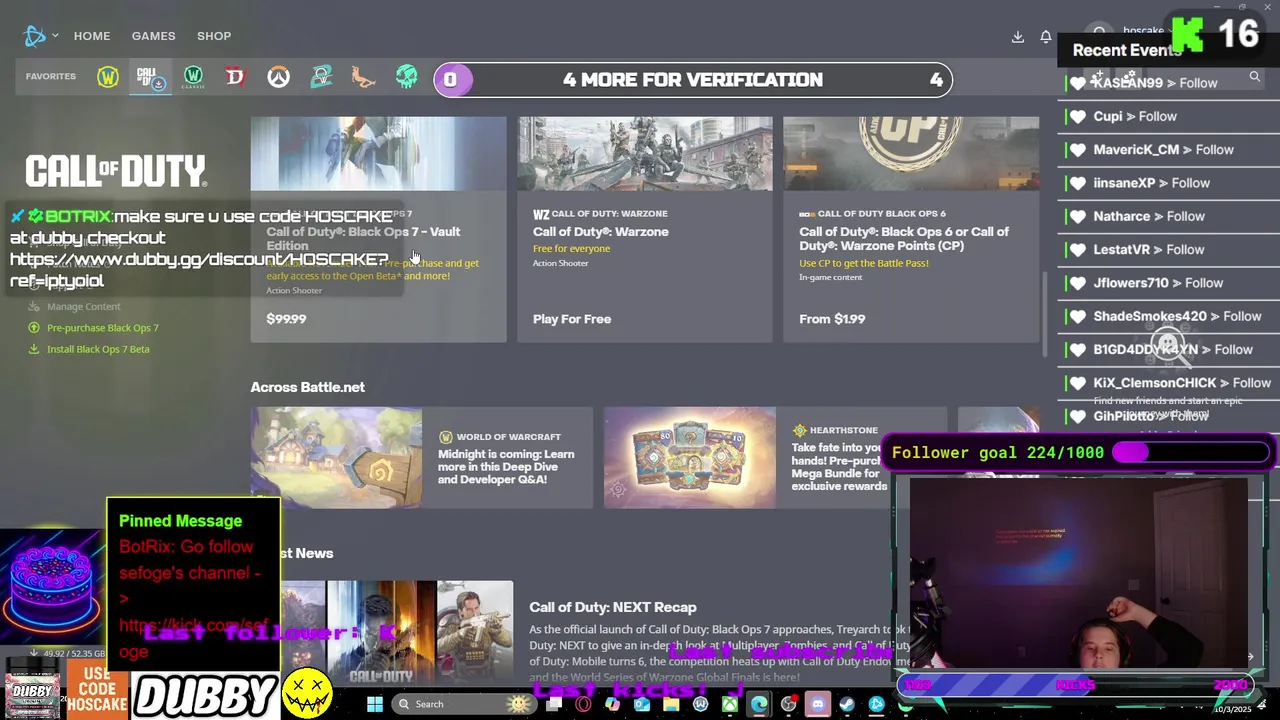This screenshot has height=720, width=1280.
Task: Select the Overwatch favorite icon
Action: coord(278,77)
